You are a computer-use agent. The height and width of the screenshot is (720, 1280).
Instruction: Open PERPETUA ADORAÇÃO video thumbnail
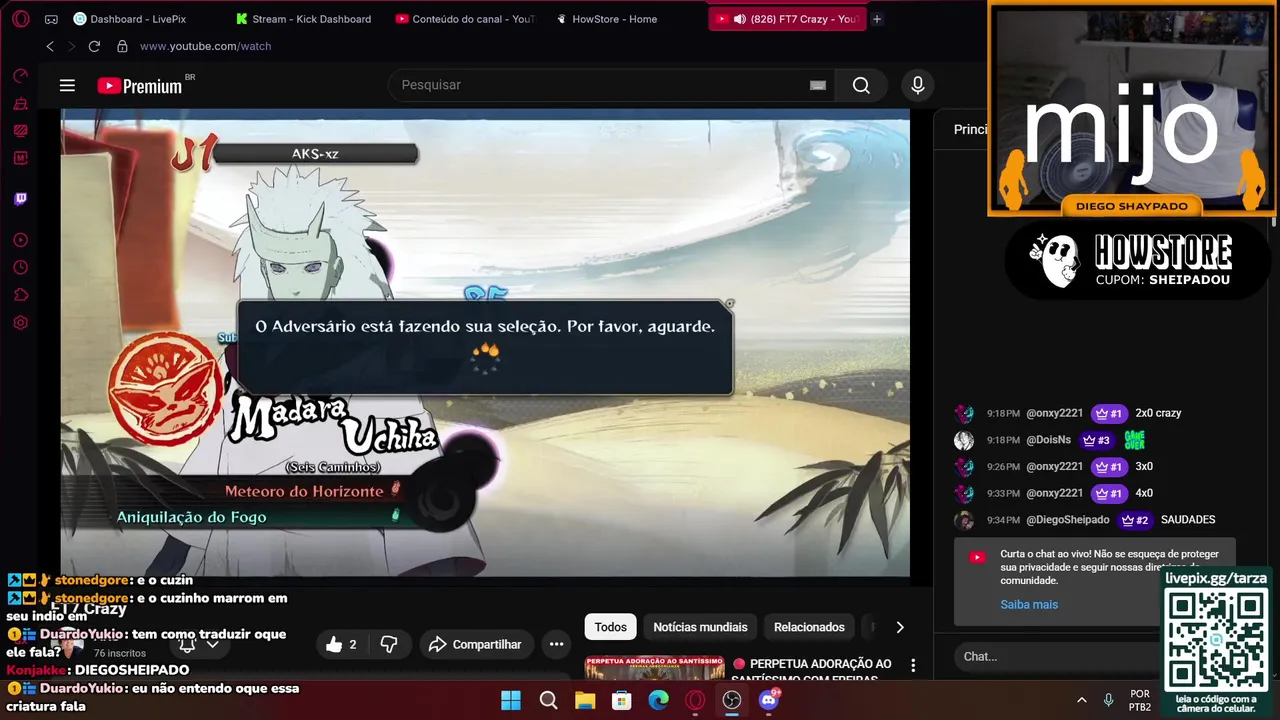(x=653, y=667)
